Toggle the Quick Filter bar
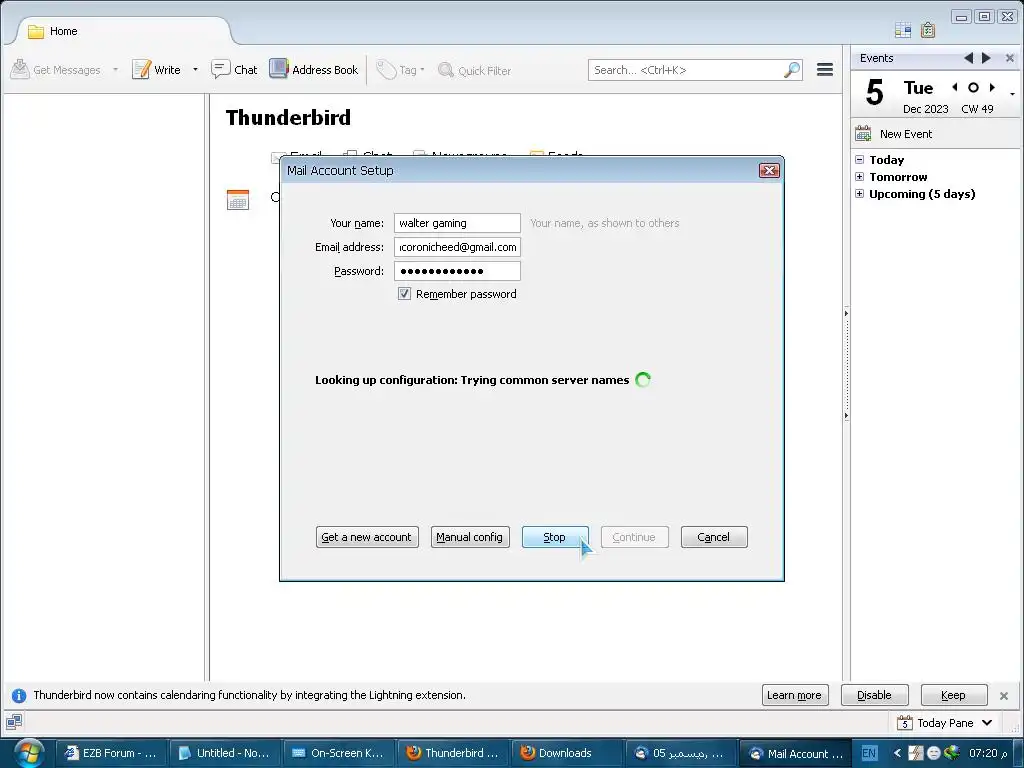 (x=475, y=70)
